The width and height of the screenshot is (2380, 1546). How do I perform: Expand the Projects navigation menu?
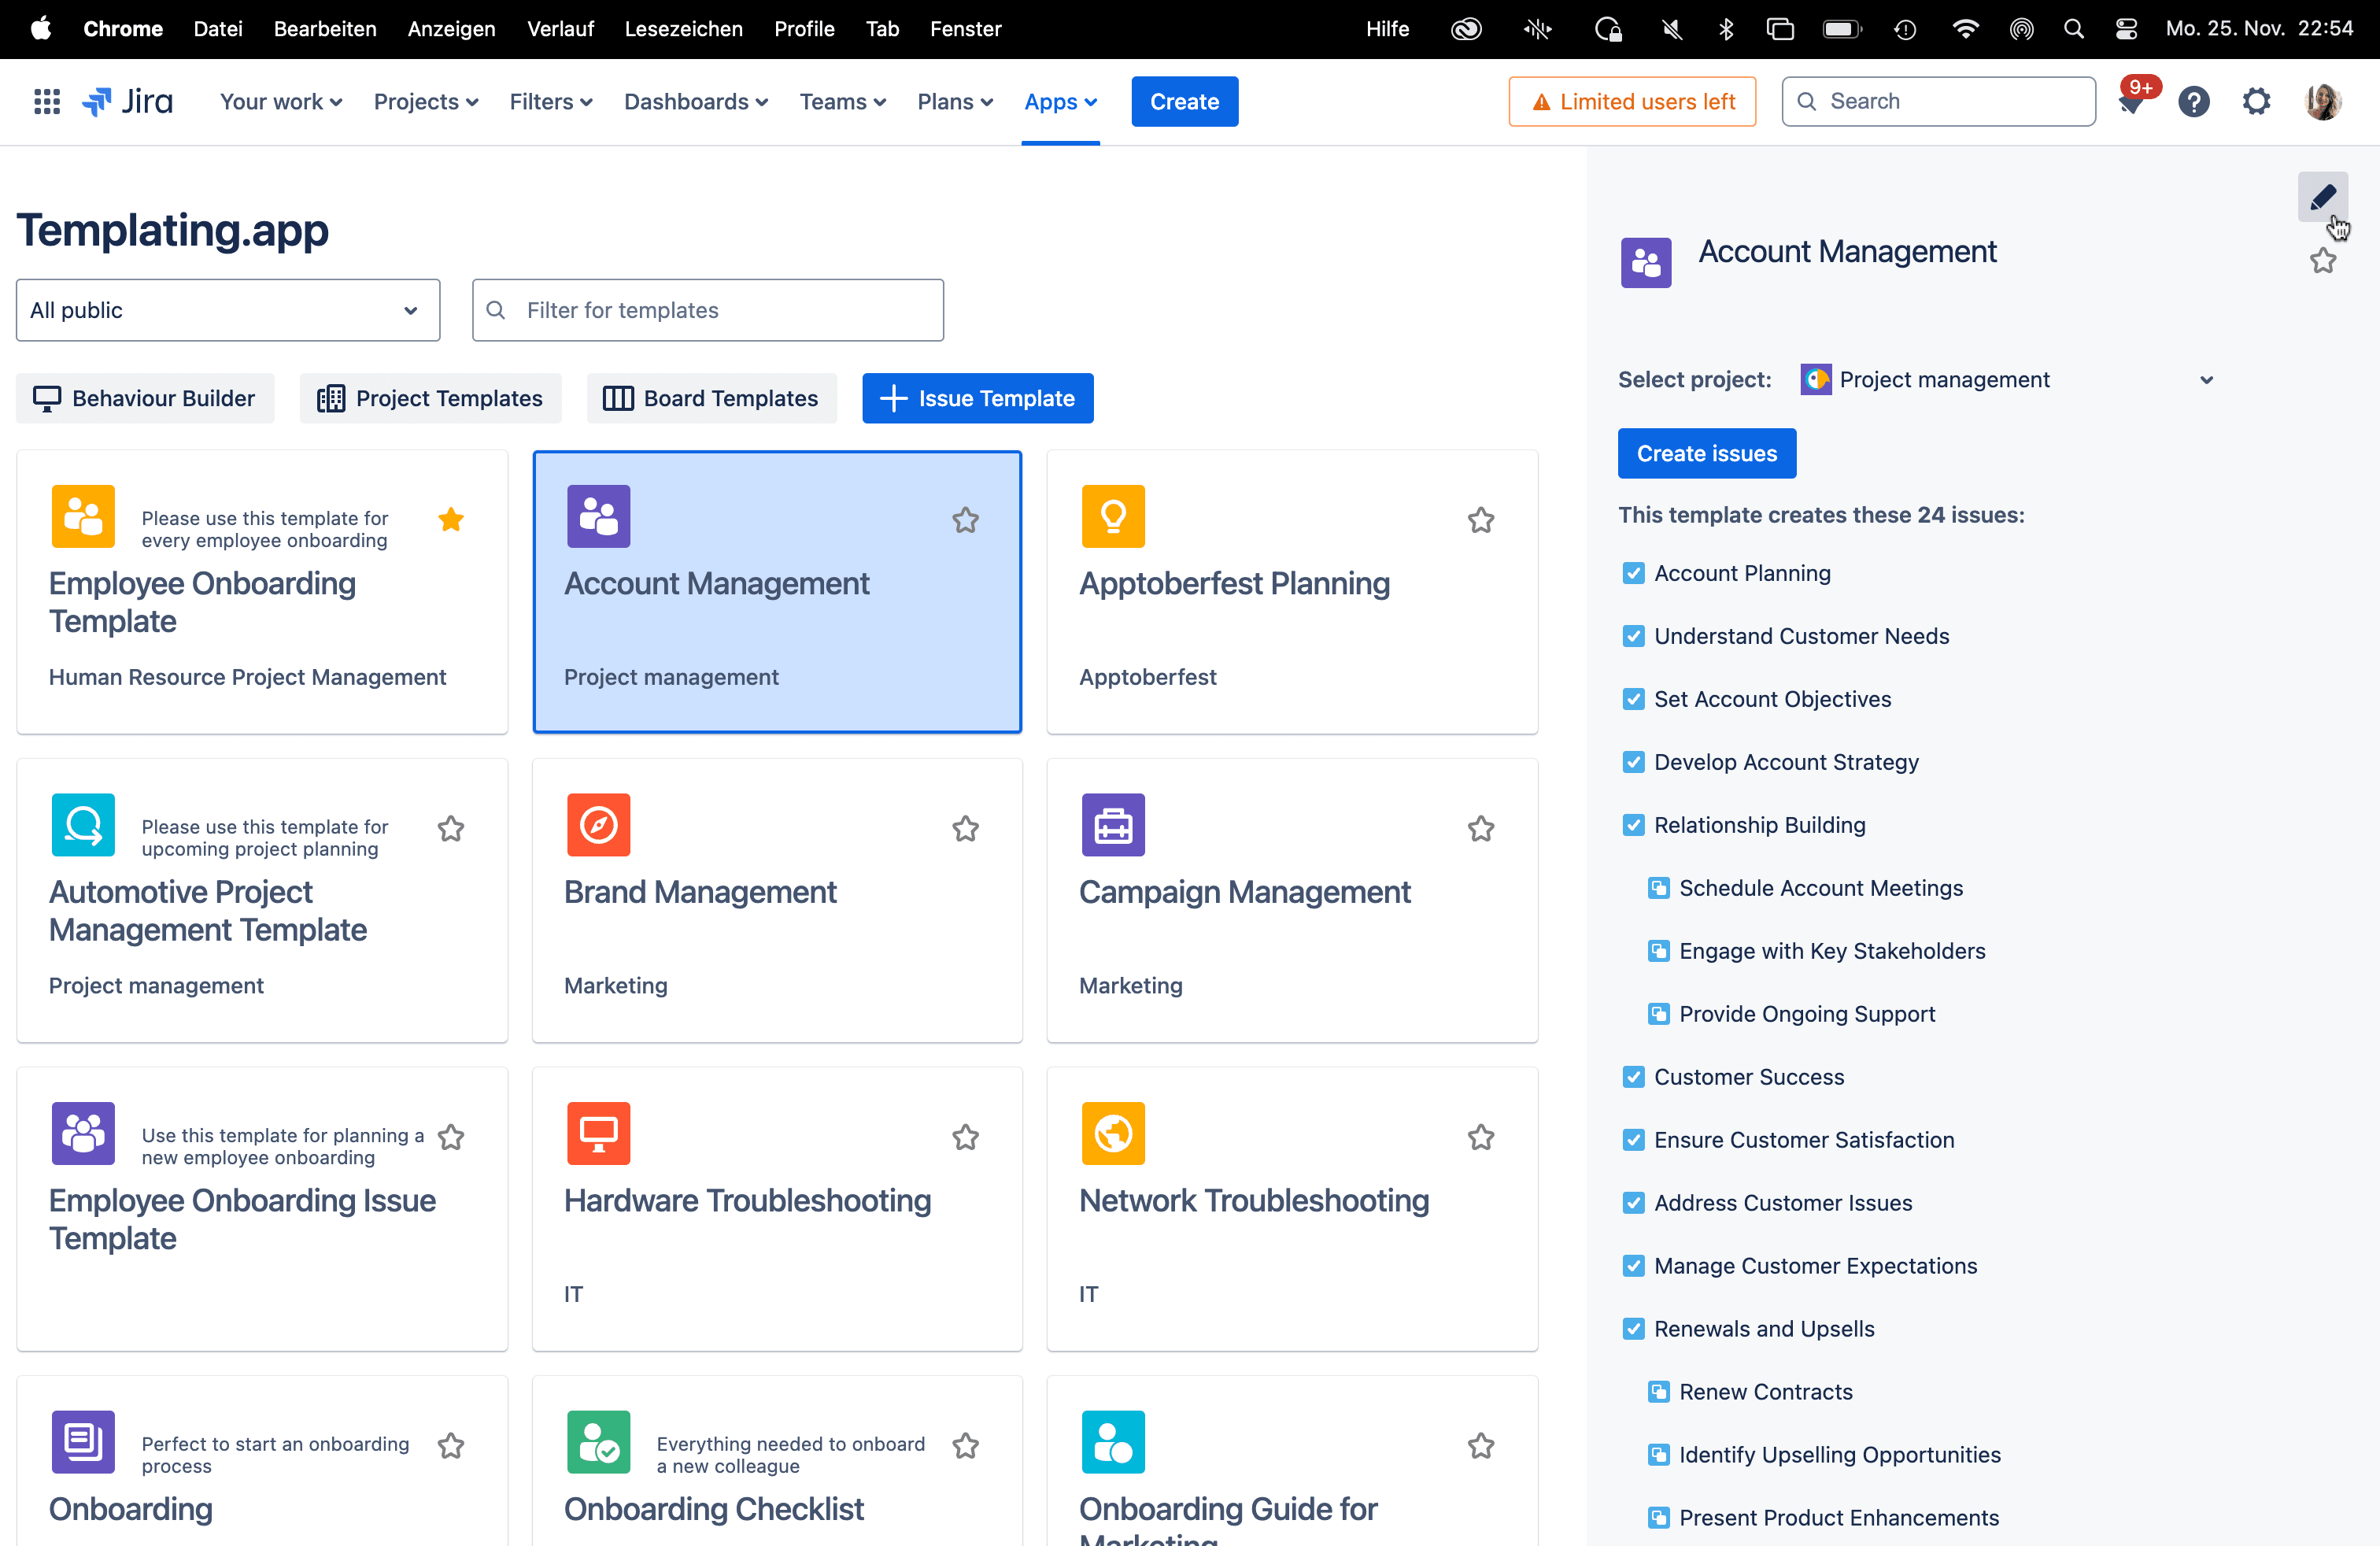[x=425, y=101]
